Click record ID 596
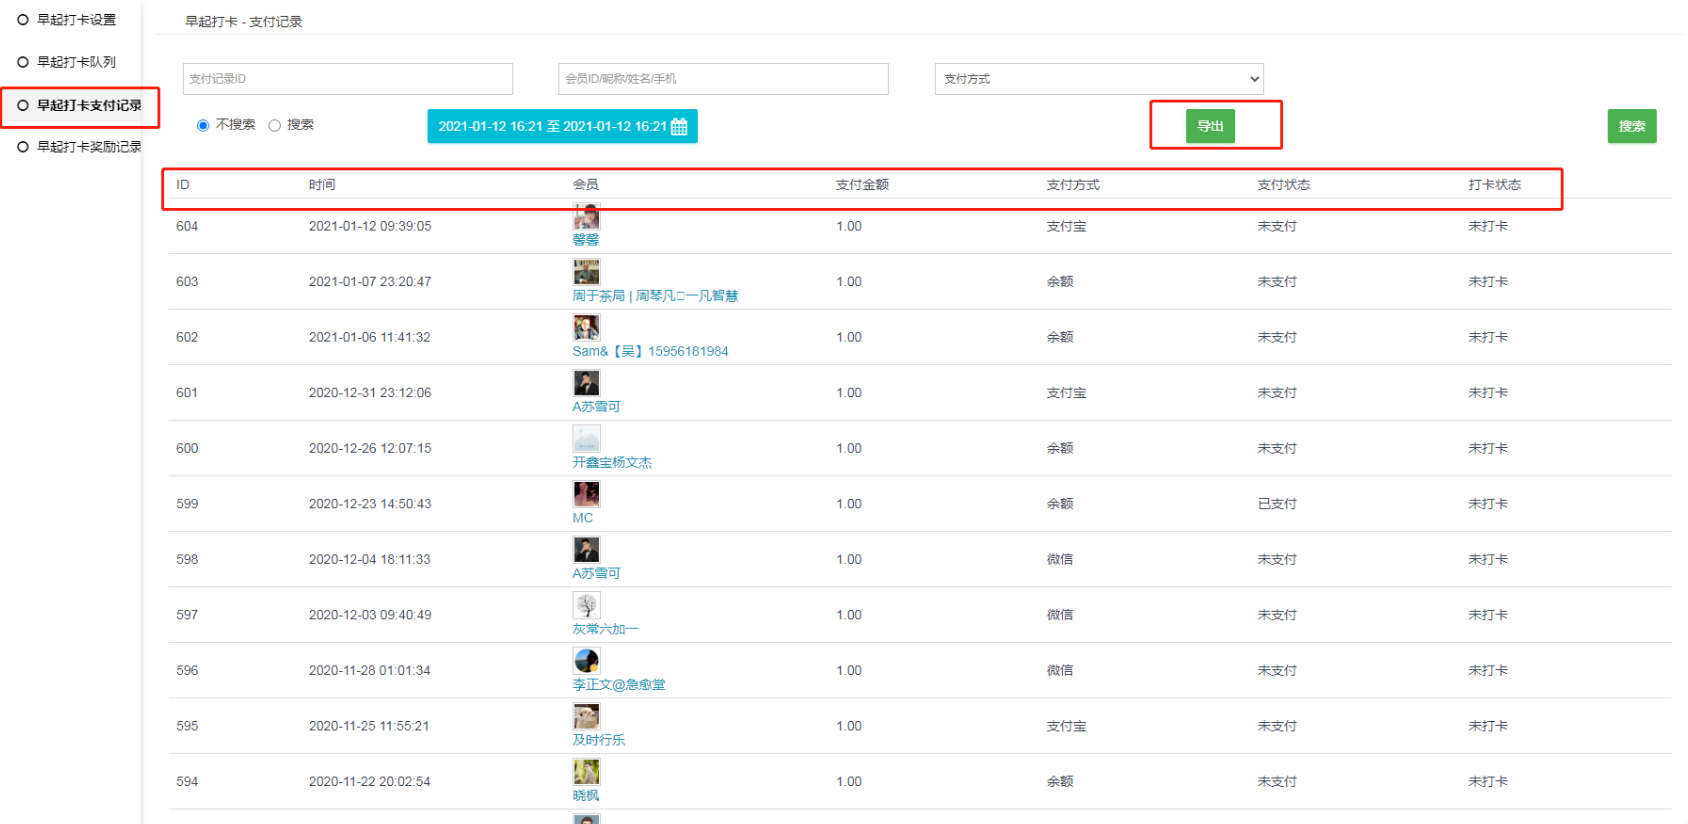1688x824 pixels. point(187,671)
